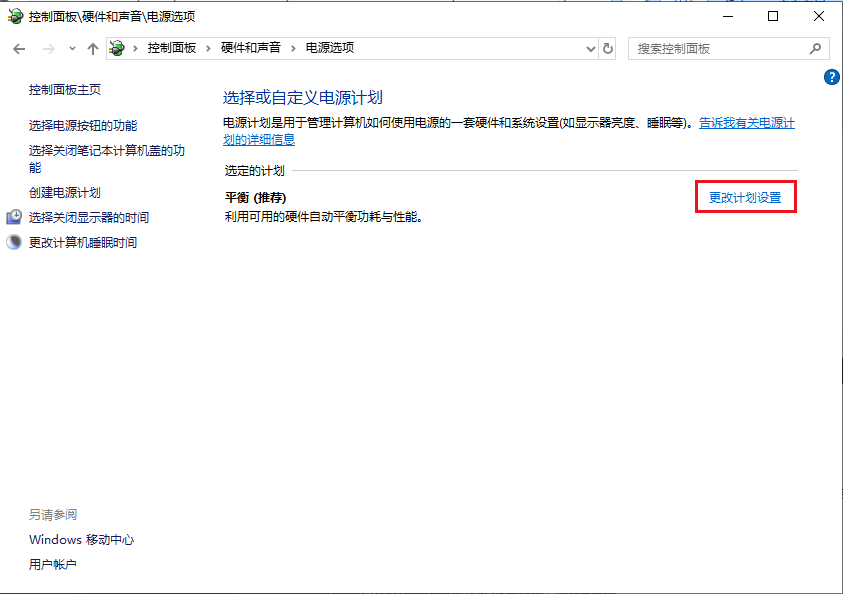Click the power options icon in address bar
Viewport: 843px width, 594px height.
tap(117, 48)
